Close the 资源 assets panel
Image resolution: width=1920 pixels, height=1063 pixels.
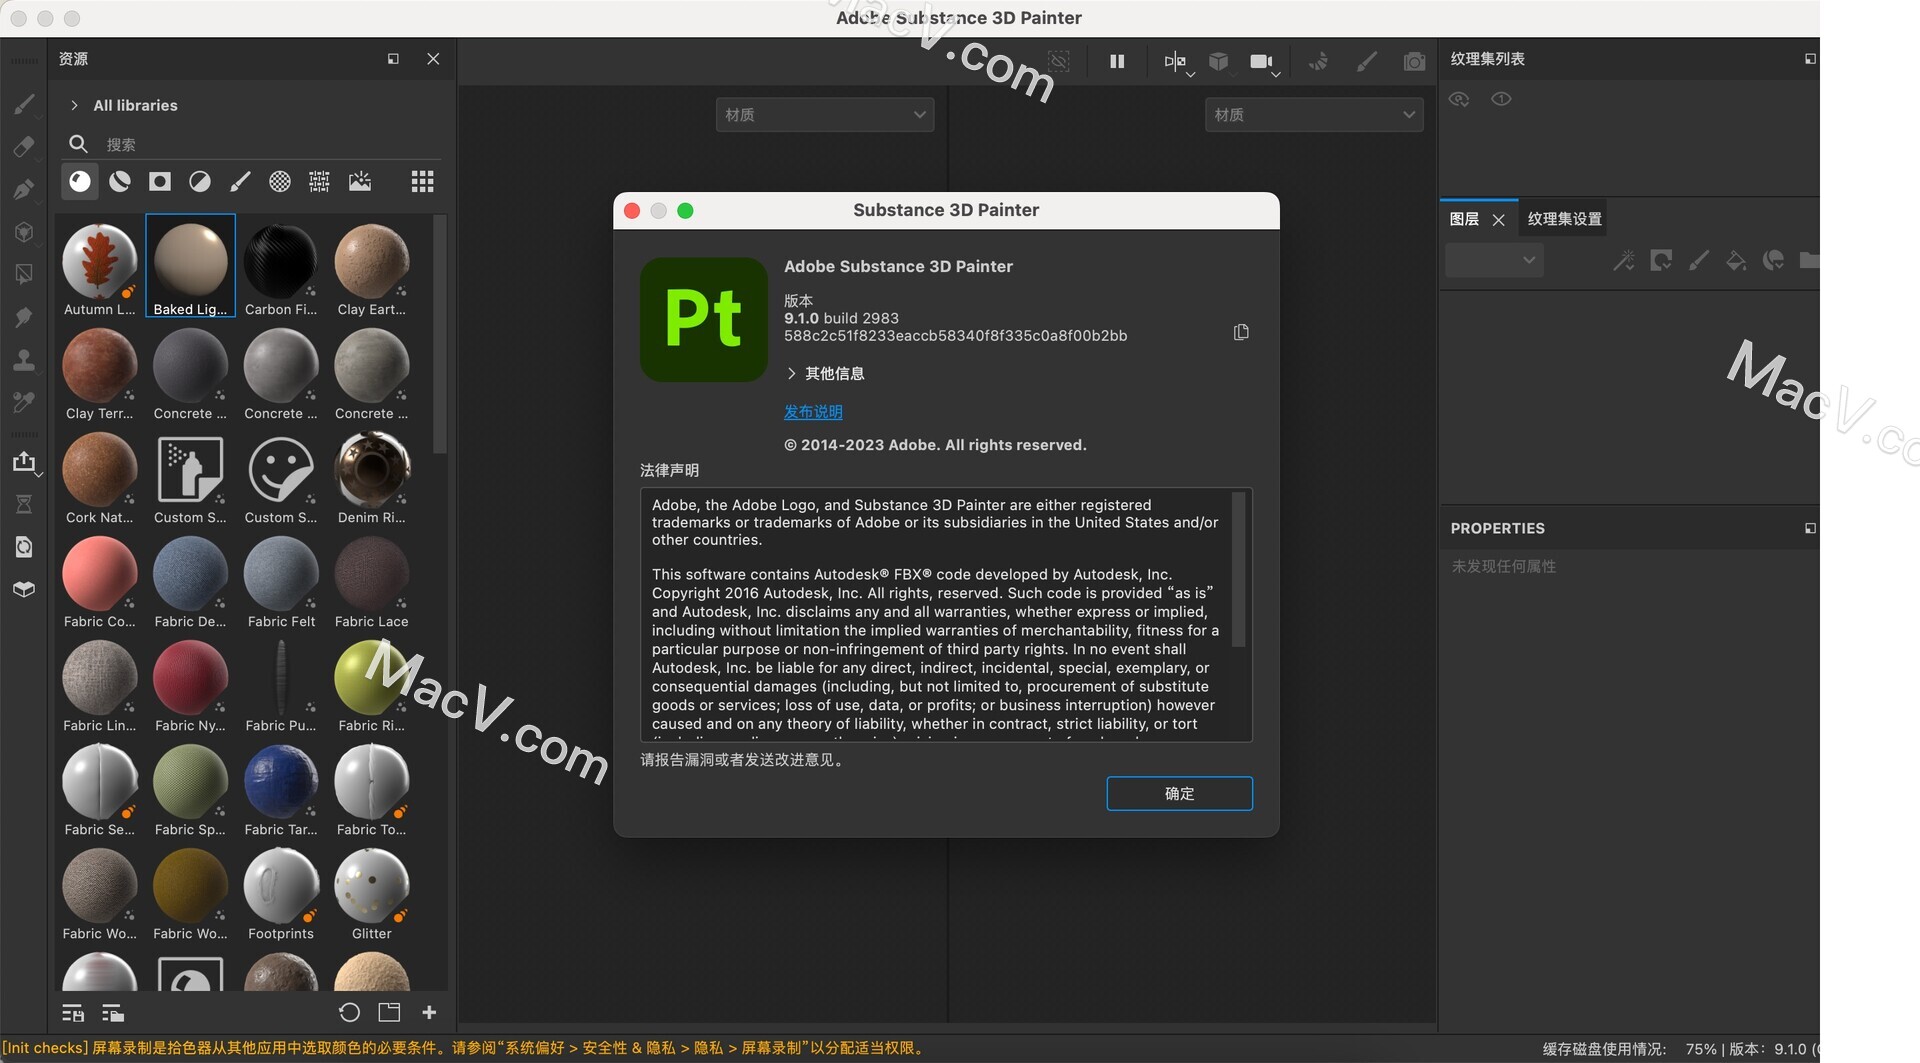point(433,59)
